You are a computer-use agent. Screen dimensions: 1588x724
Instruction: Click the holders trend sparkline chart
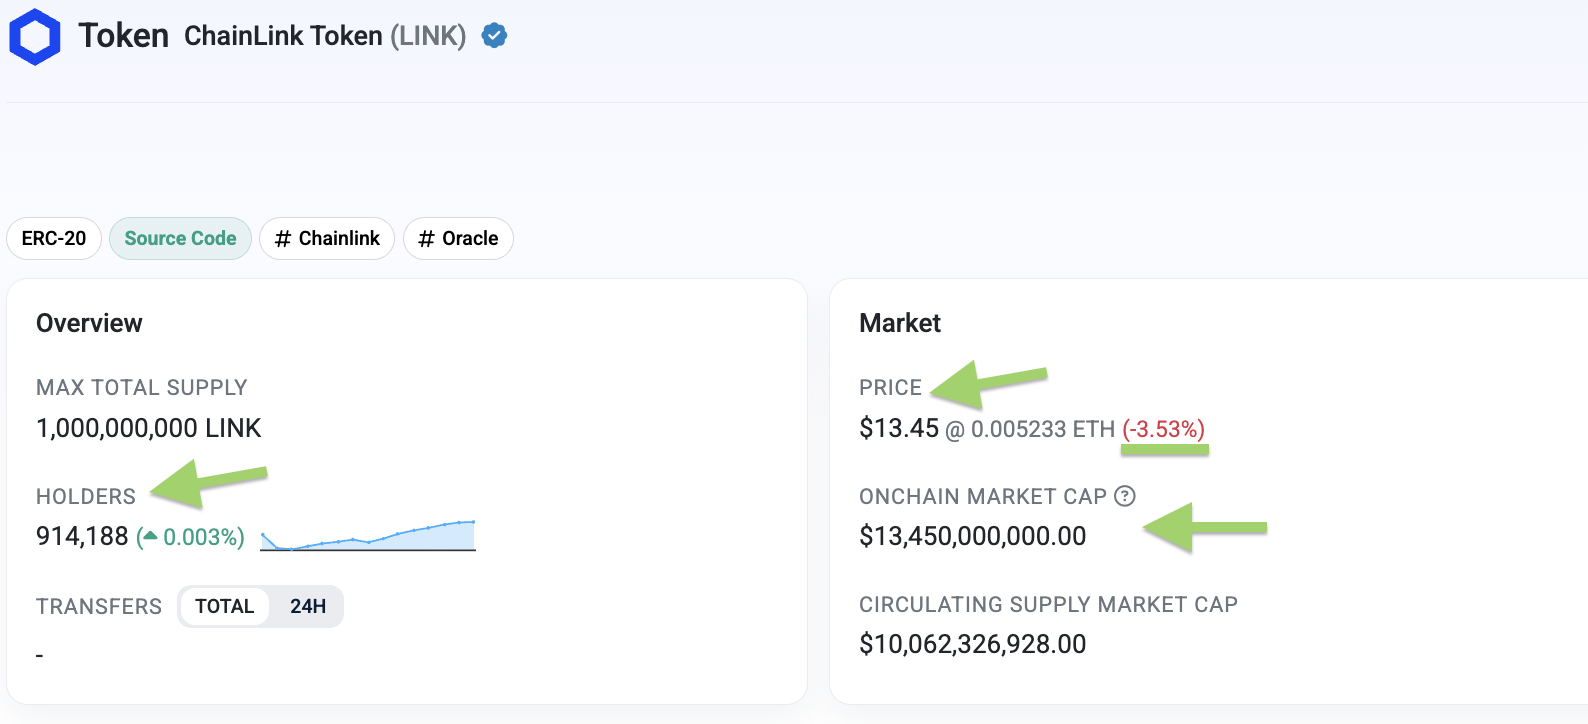coord(368,536)
